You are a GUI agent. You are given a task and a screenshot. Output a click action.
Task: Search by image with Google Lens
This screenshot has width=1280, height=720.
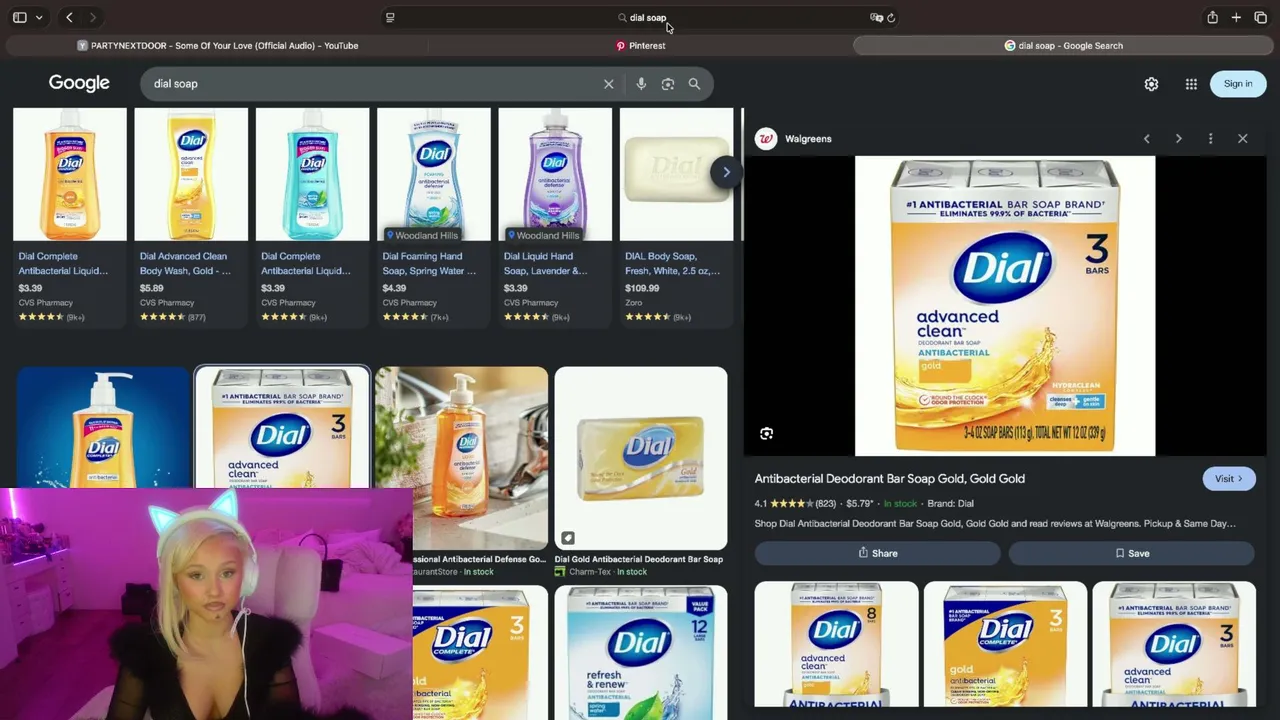coord(668,84)
